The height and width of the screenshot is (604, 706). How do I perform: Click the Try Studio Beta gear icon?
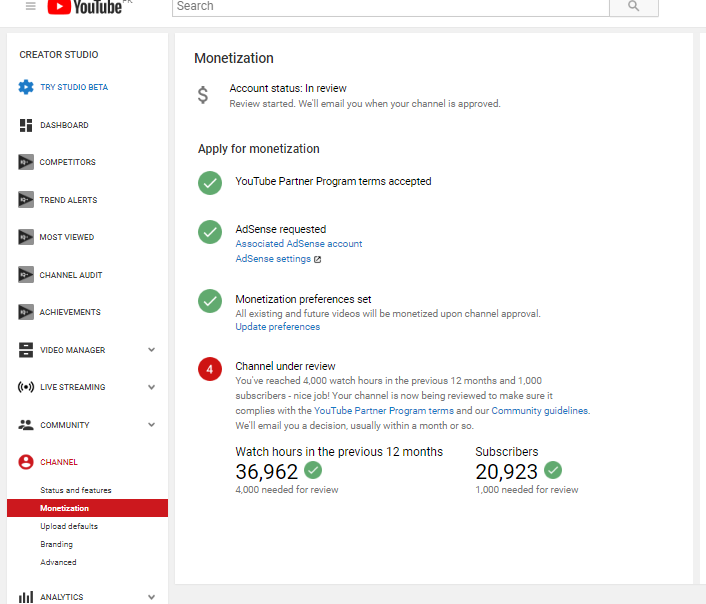click(x=26, y=87)
